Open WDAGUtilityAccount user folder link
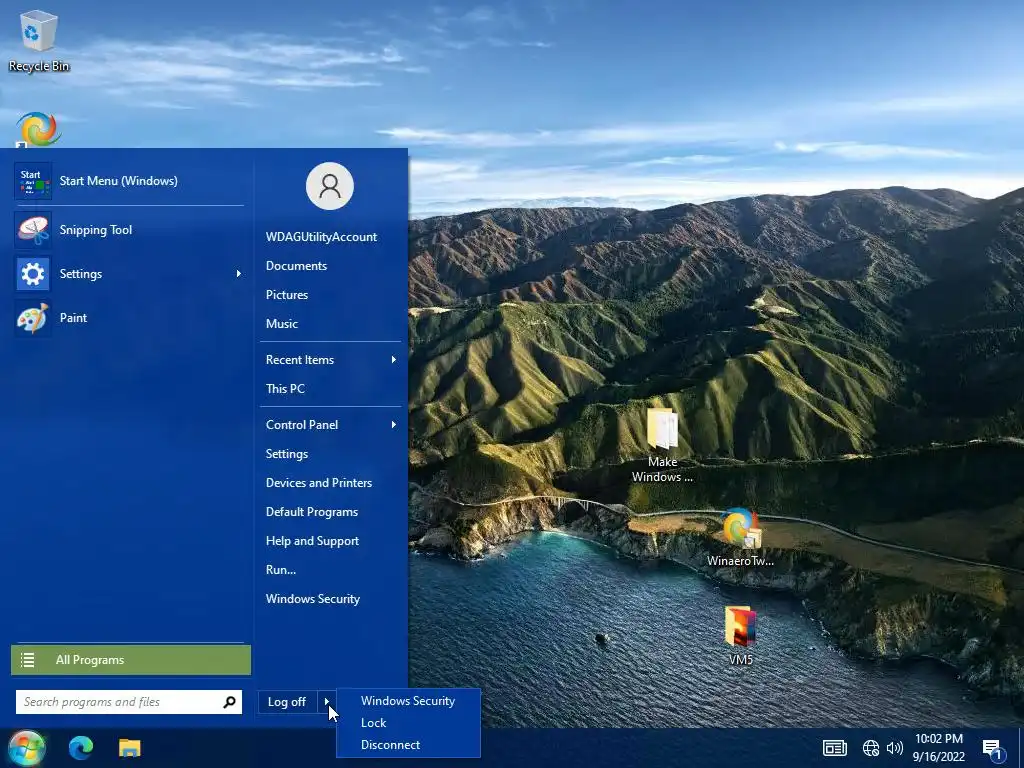Screen dimensions: 1024x768 pyautogui.click(x=321, y=237)
